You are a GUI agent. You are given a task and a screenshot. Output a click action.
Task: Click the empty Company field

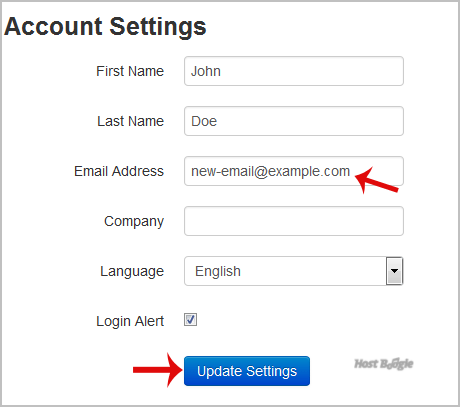coord(294,221)
